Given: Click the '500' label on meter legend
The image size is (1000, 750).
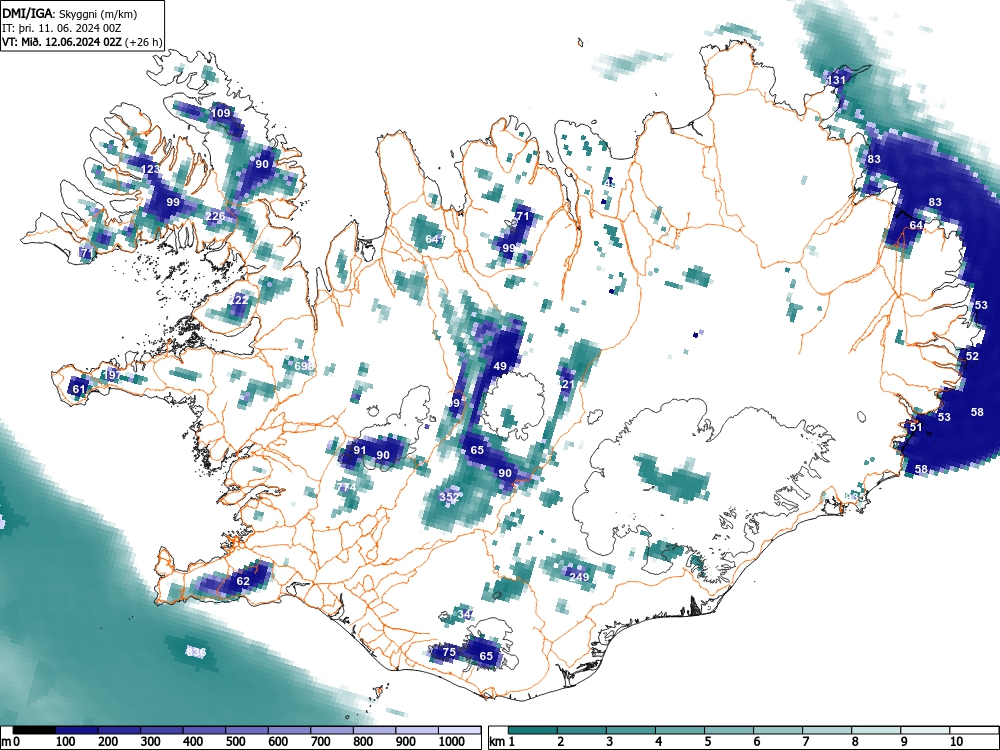Looking at the screenshot, I should pyautogui.click(x=235, y=742).
